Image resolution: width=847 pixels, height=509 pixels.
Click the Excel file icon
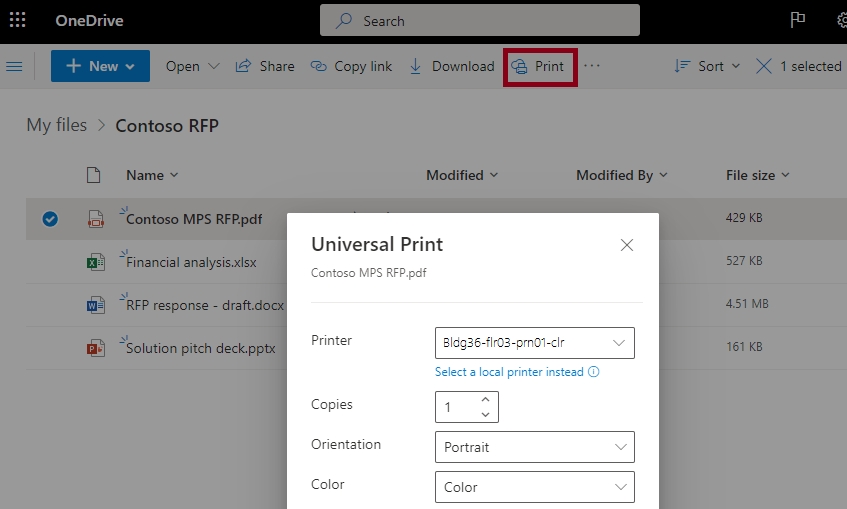[x=96, y=262]
